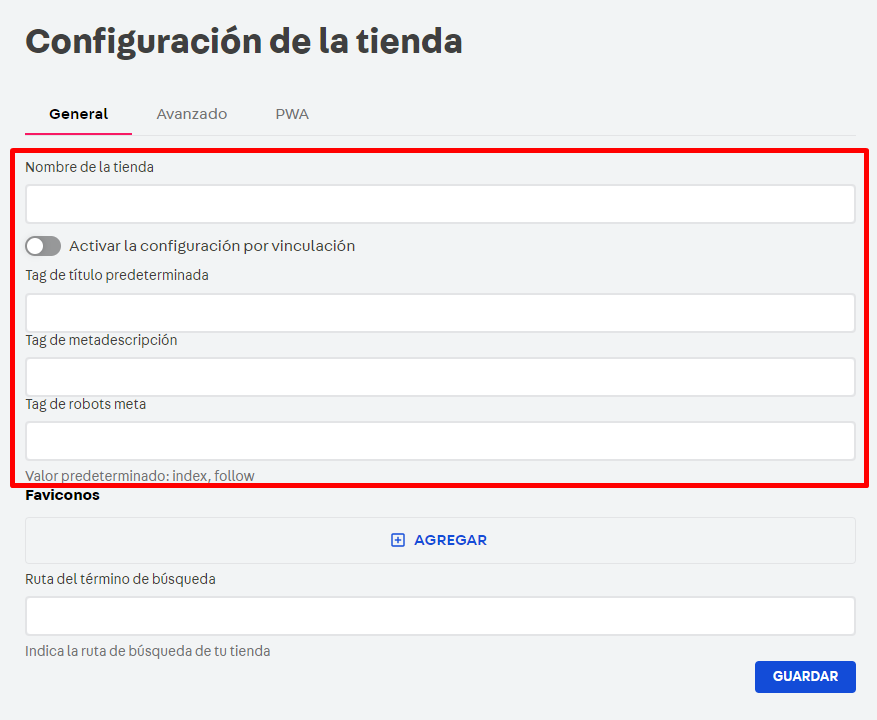Save settings with the GUARDAR button
Image resolution: width=877 pixels, height=720 pixels.
point(804,677)
